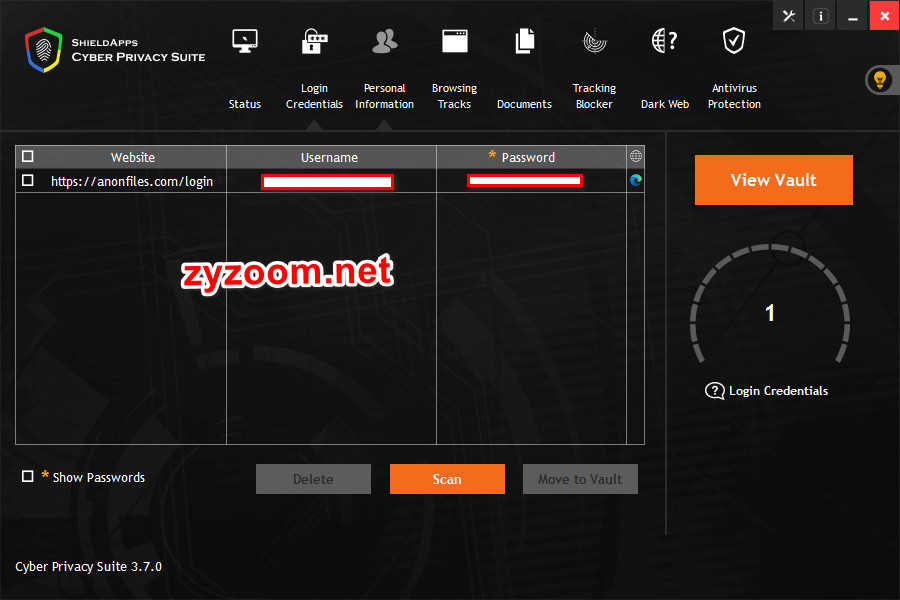Screen dimensions: 900x600
Task: Click the Scan button
Action: point(447,479)
